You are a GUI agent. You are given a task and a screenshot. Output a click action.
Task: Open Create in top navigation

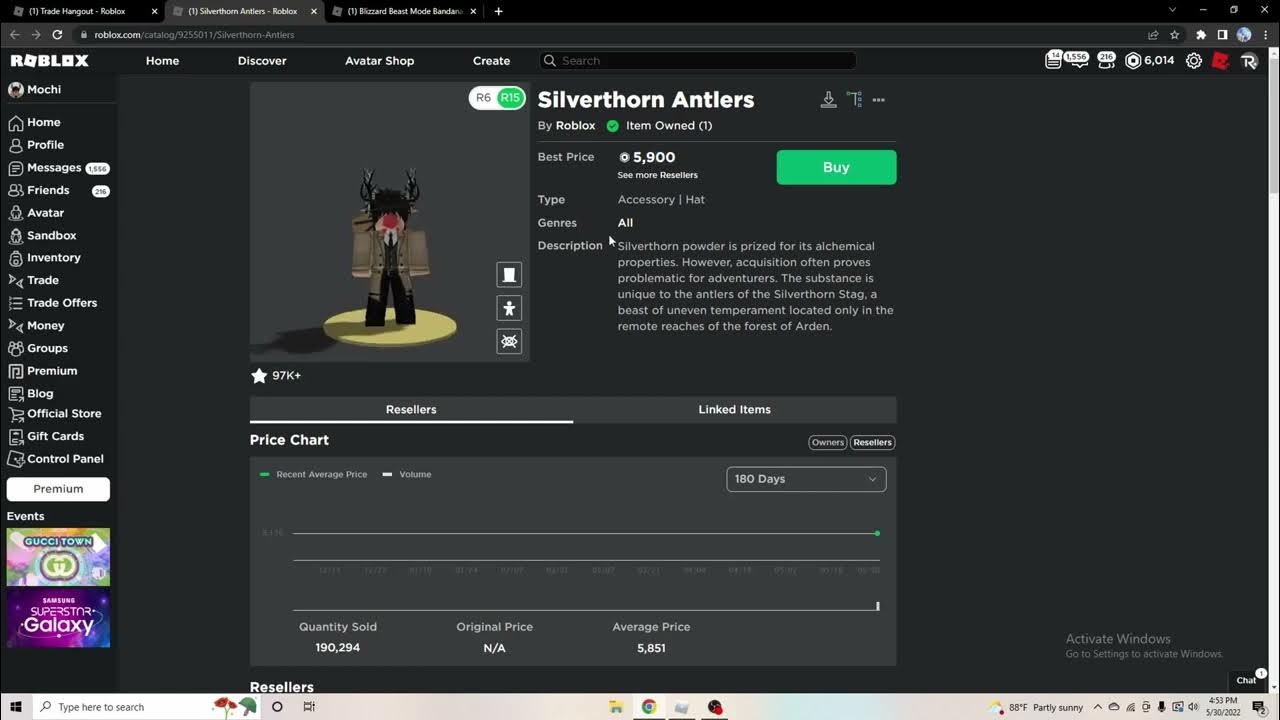click(x=491, y=61)
